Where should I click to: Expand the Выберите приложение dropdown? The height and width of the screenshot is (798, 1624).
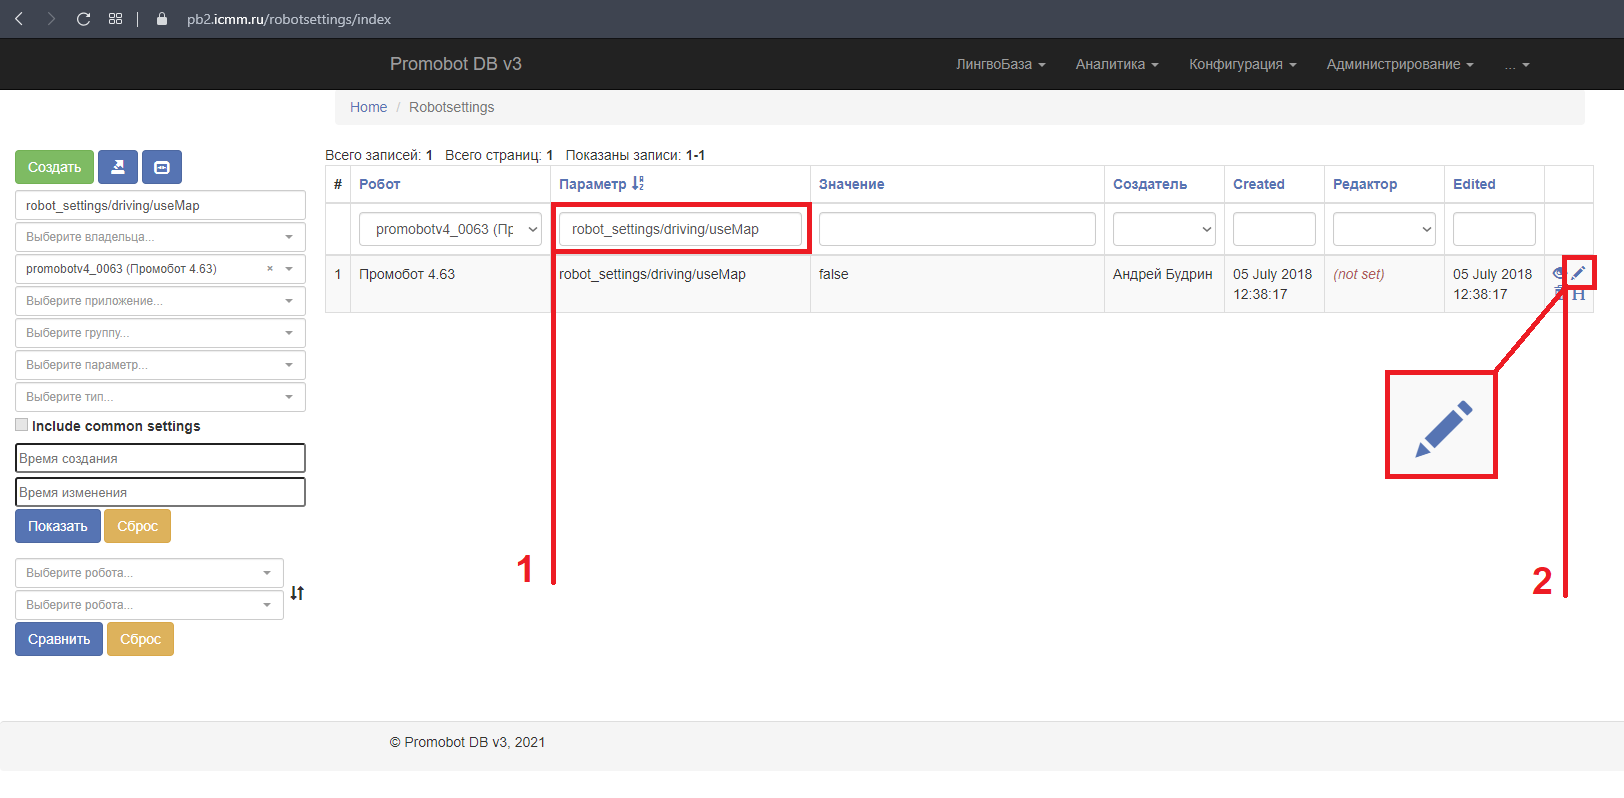(x=160, y=301)
